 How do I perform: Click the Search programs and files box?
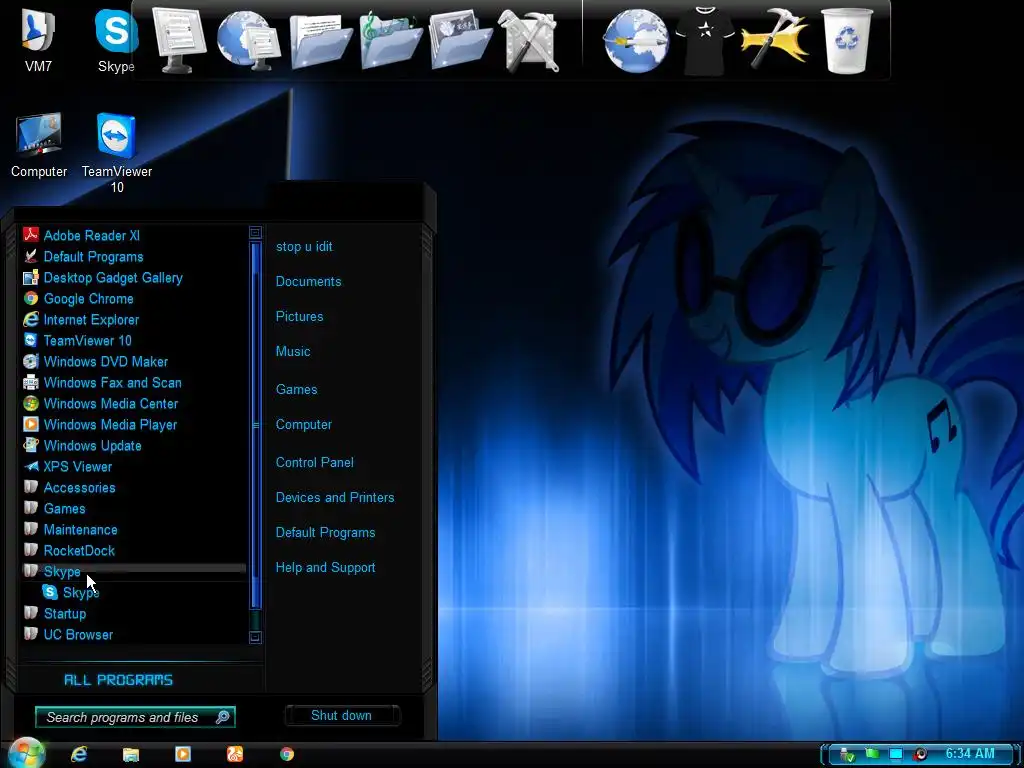coord(135,717)
